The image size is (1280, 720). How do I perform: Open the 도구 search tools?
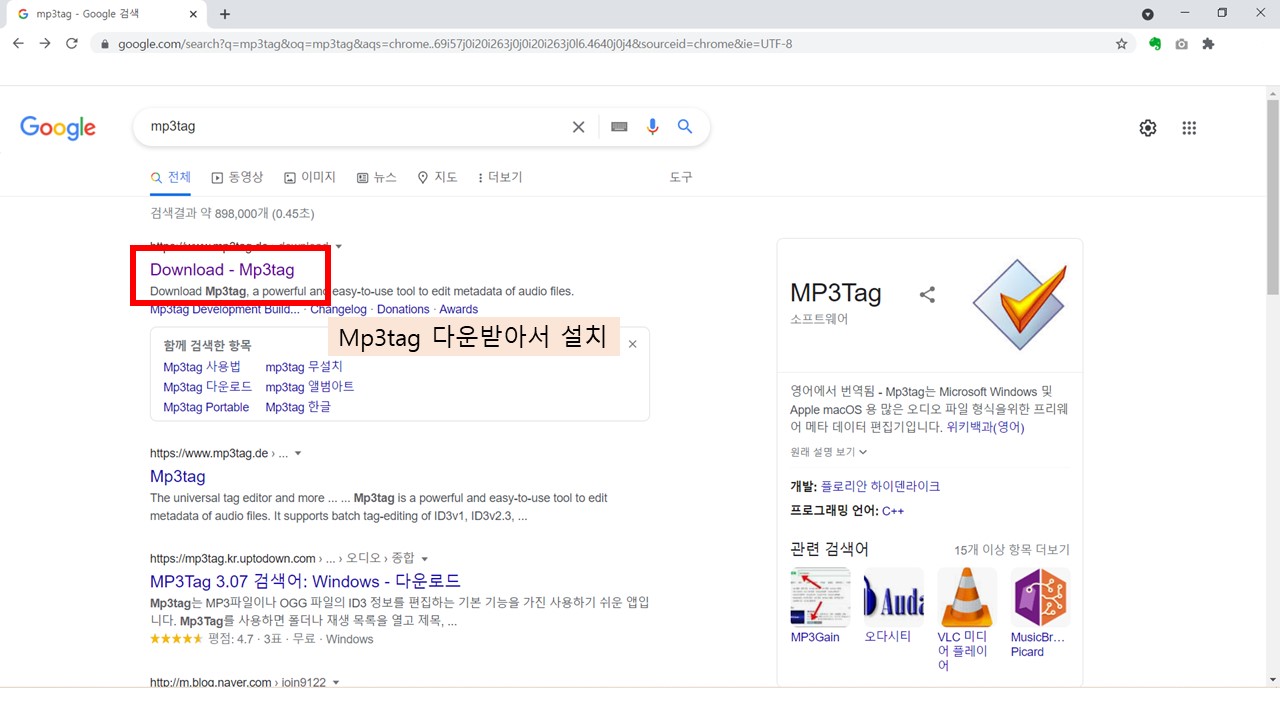(x=681, y=177)
